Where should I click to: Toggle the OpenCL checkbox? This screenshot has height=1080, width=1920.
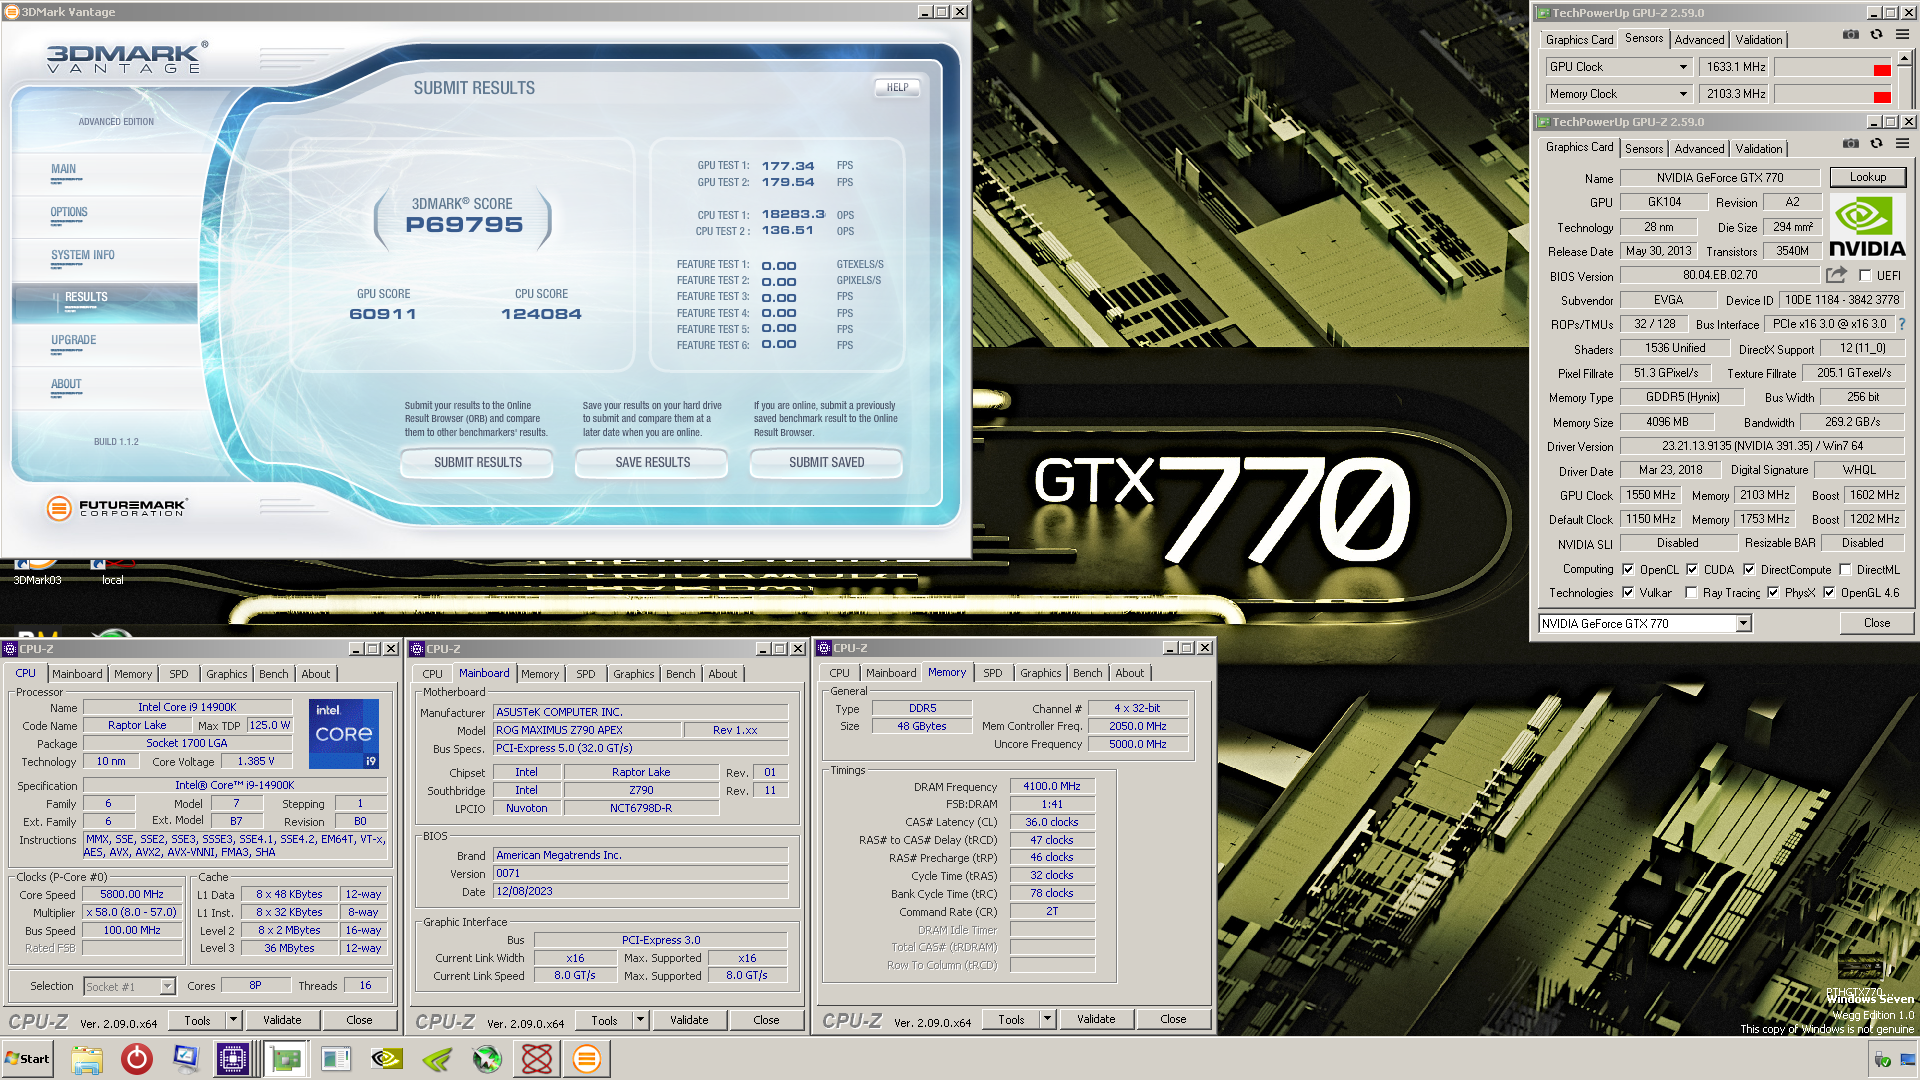(1628, 569)
